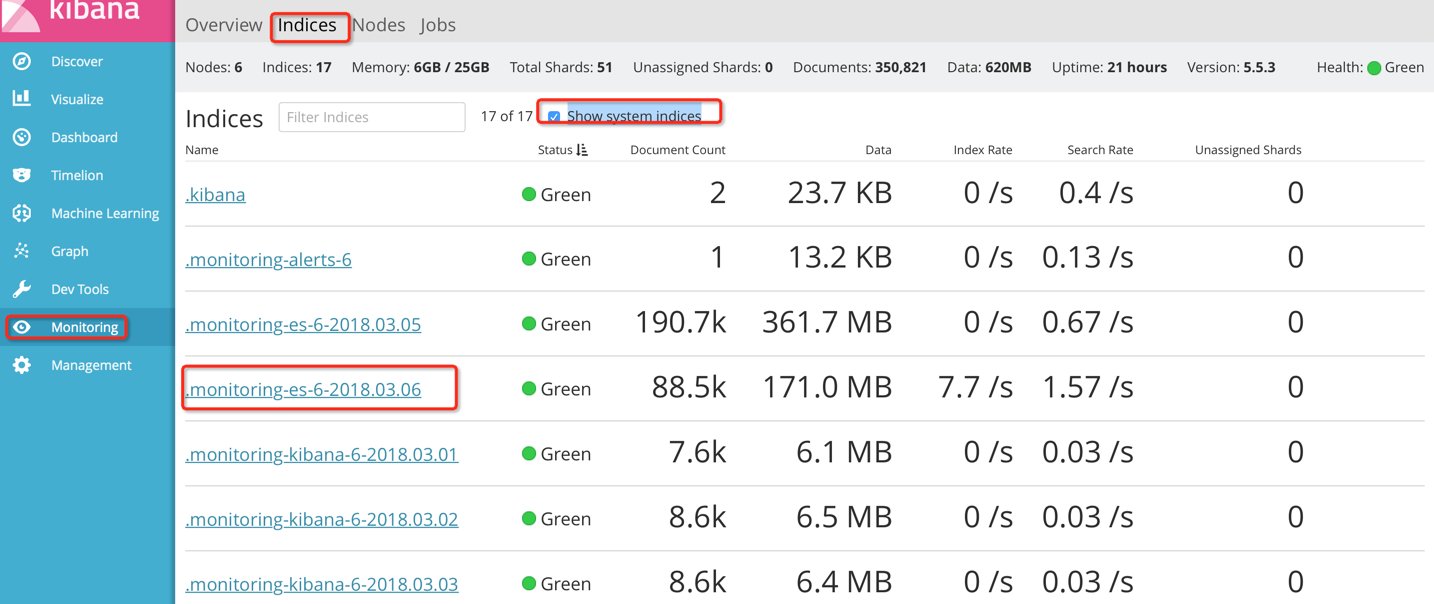Click the green cluster health dot
The width and height of the screenshot is (1434, 604).
click(1374, 68)
